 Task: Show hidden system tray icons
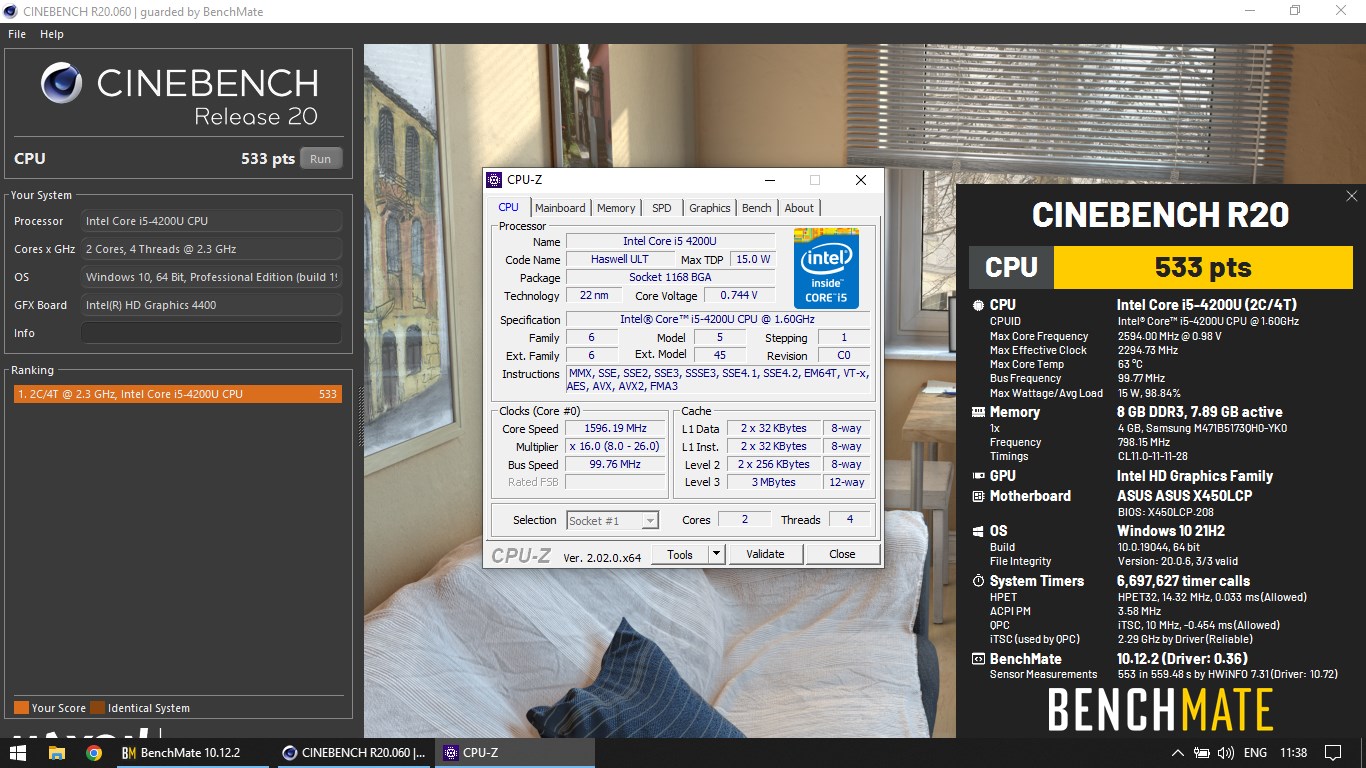coord(1178,753)
